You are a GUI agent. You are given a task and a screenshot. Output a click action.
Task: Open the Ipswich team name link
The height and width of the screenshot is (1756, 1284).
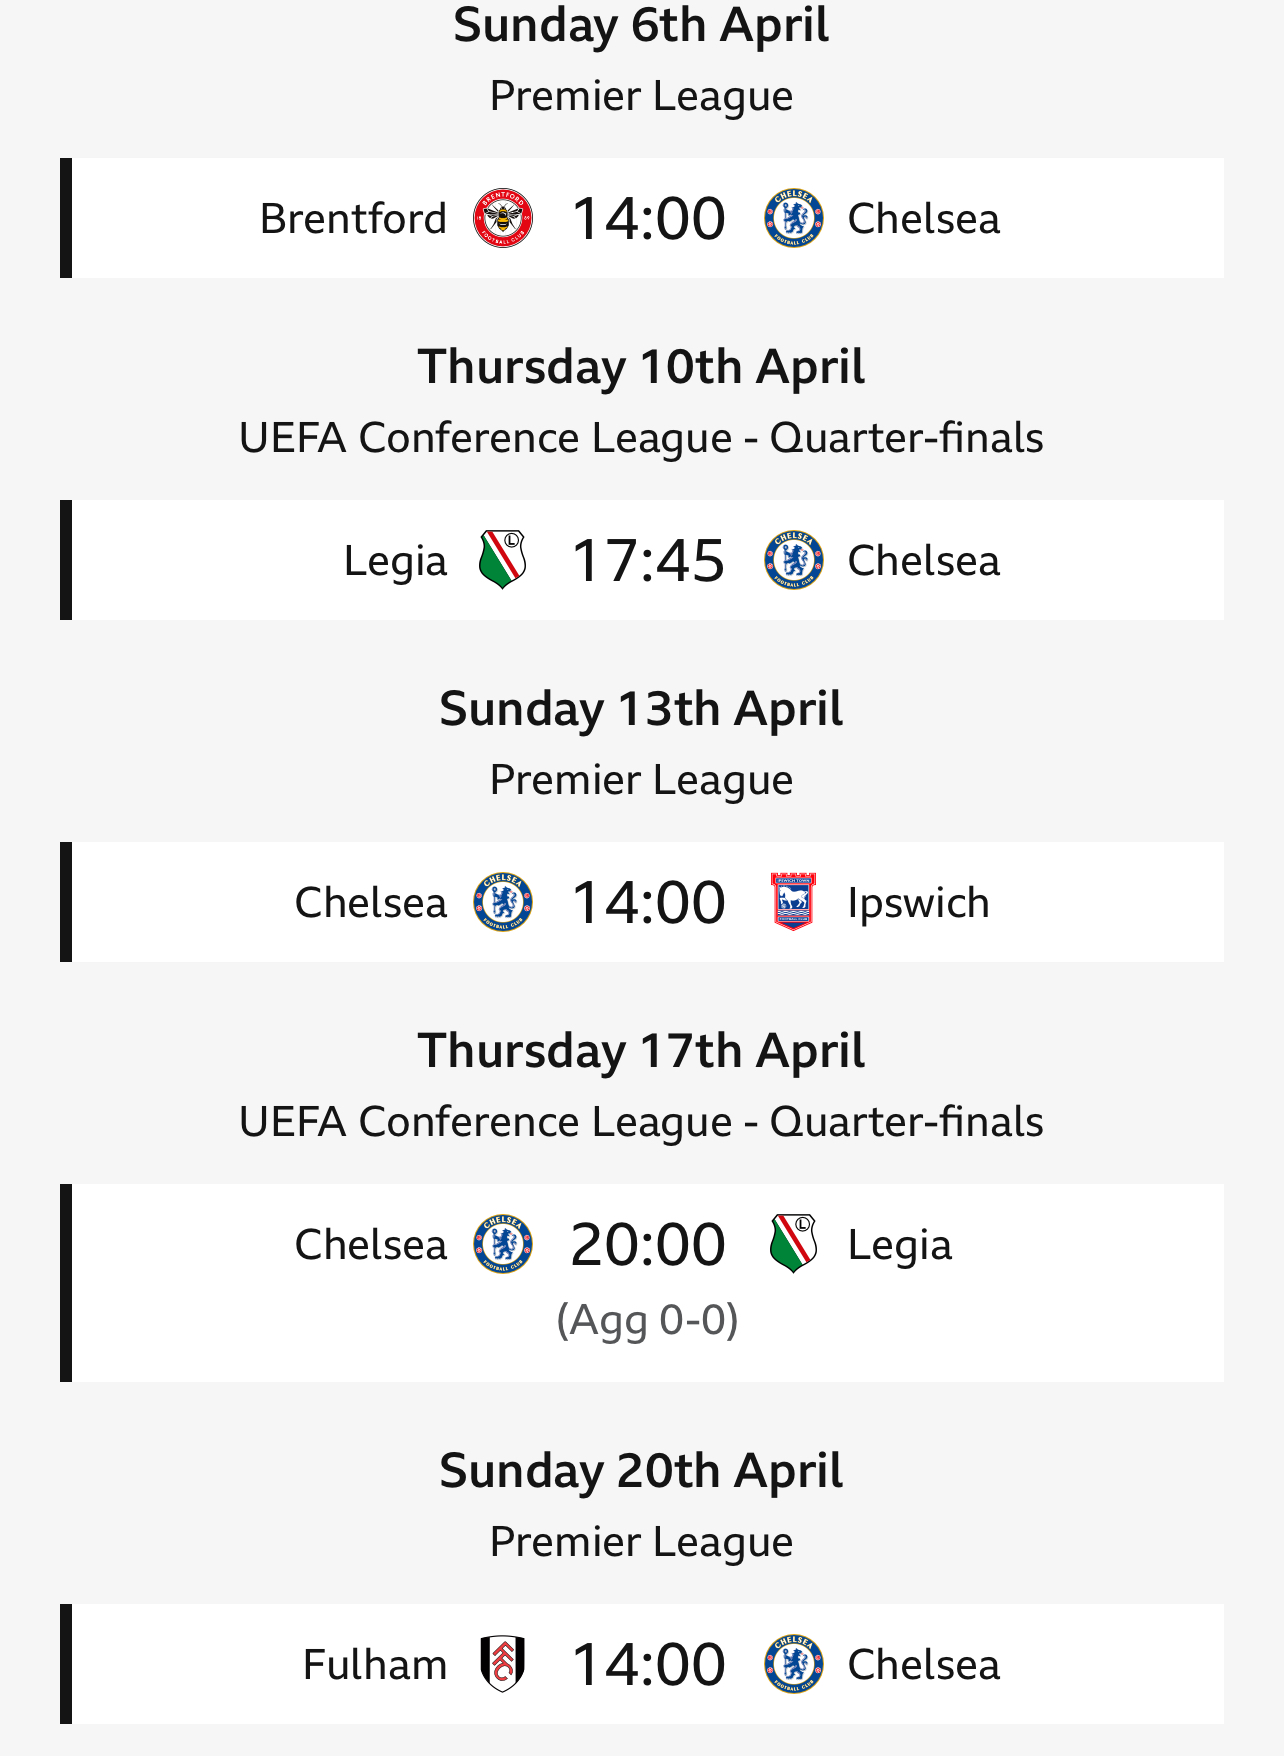coord(918,903)
